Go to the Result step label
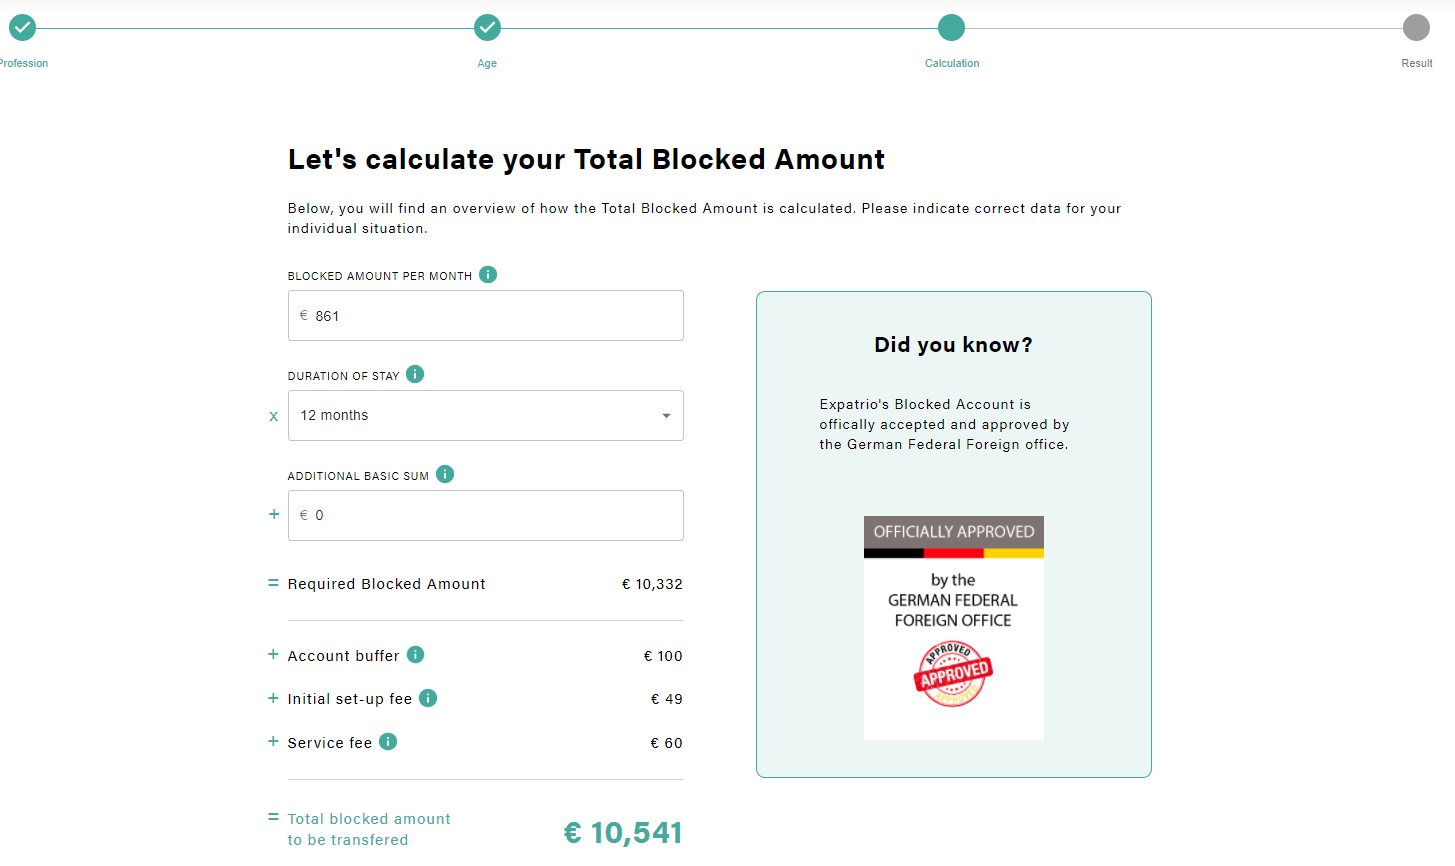 [x=1416, y=64]
